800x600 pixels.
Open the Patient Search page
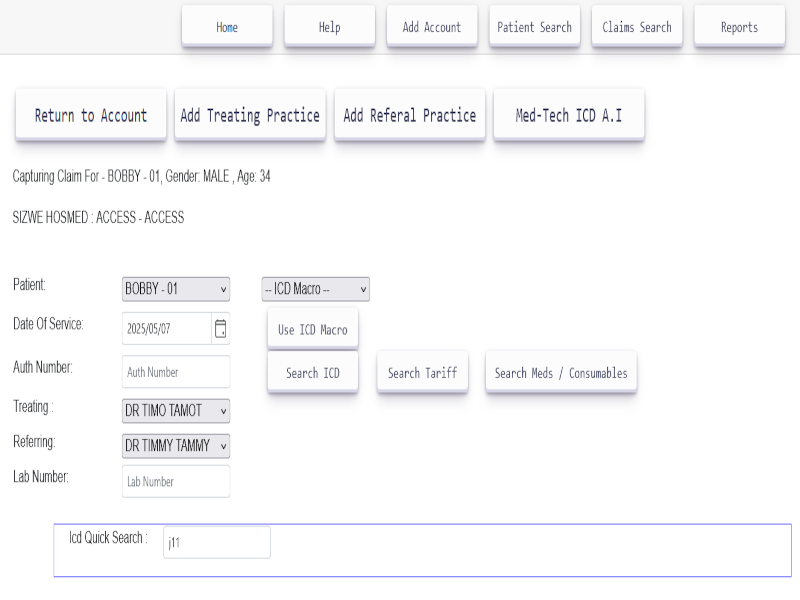pos(534,27)
